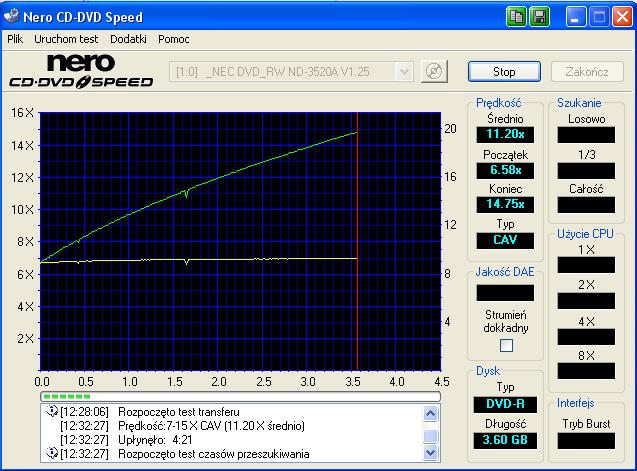Click the 3.60 GB length value

coord(505,440)
